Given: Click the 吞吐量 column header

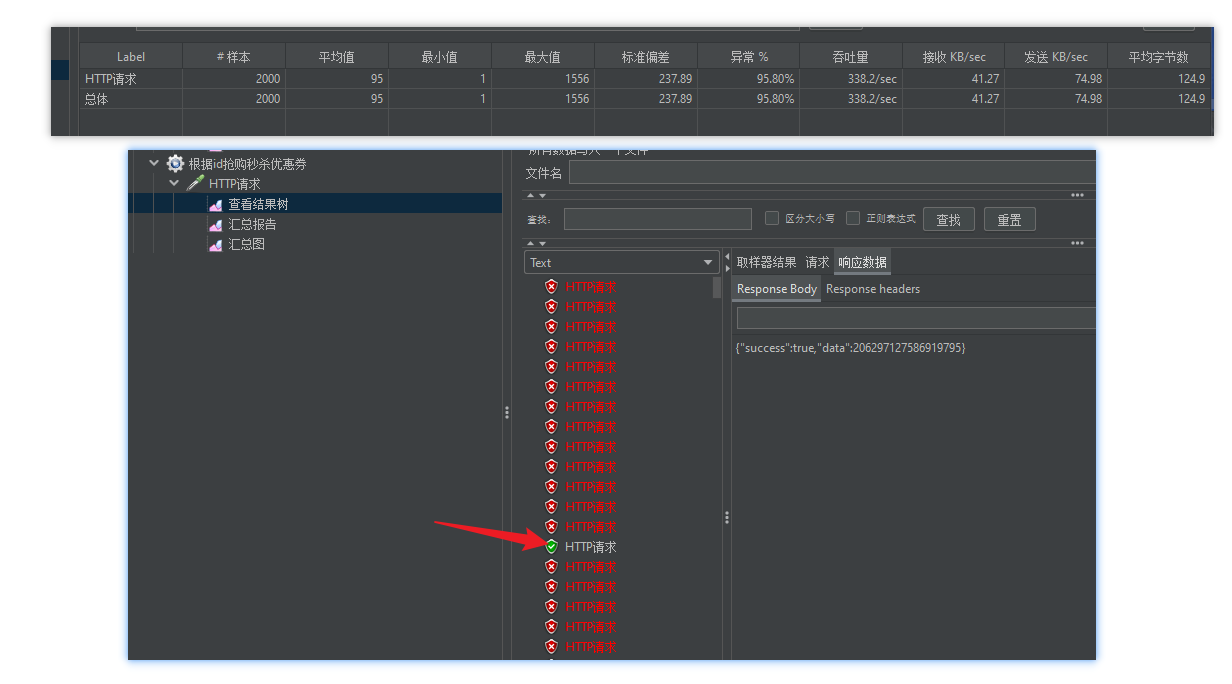Looking at the screenshot, I should (851, 57).
